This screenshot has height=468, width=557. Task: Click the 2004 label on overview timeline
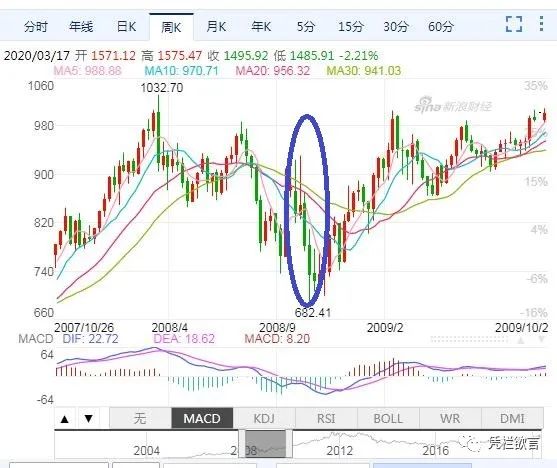pos(147,451)
